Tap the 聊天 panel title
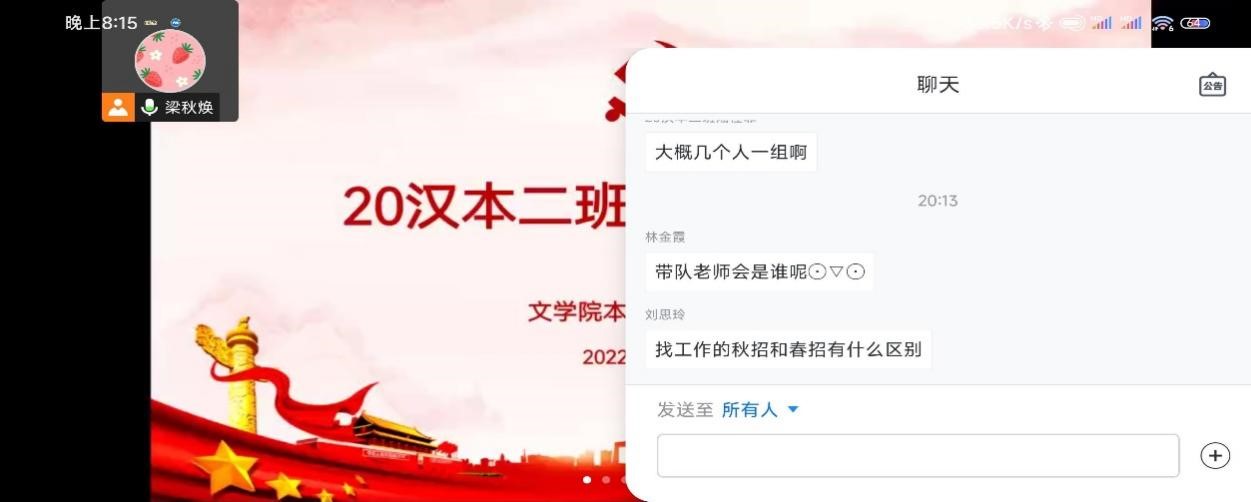This screenshot has height=502, width=1251. pyautogui.click(x=938, y=84)
